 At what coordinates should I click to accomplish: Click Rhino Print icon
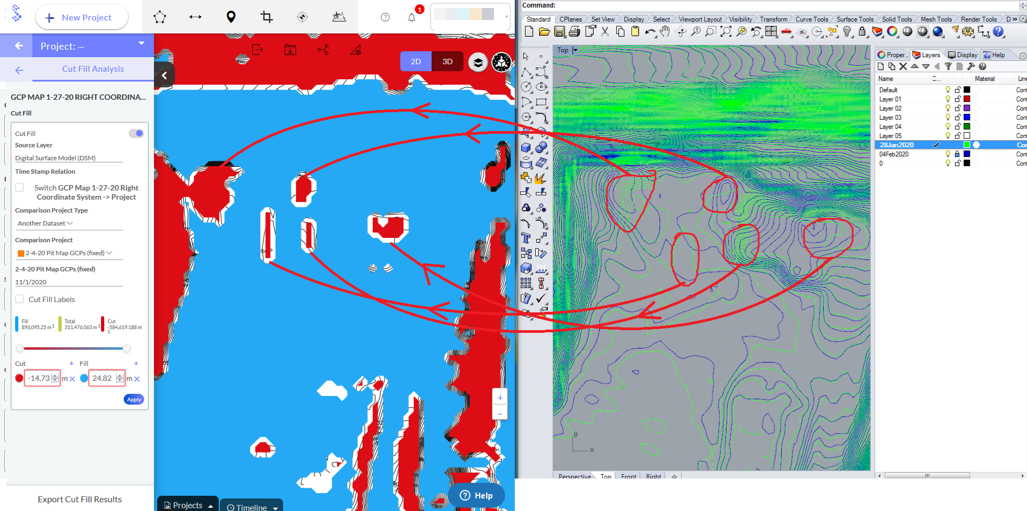(574, 31)
